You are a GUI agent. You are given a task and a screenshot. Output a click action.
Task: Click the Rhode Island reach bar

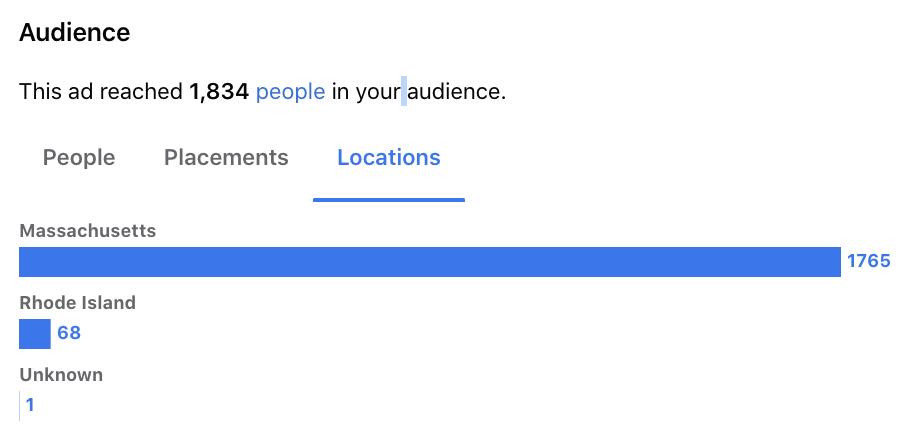pos(35,334)
